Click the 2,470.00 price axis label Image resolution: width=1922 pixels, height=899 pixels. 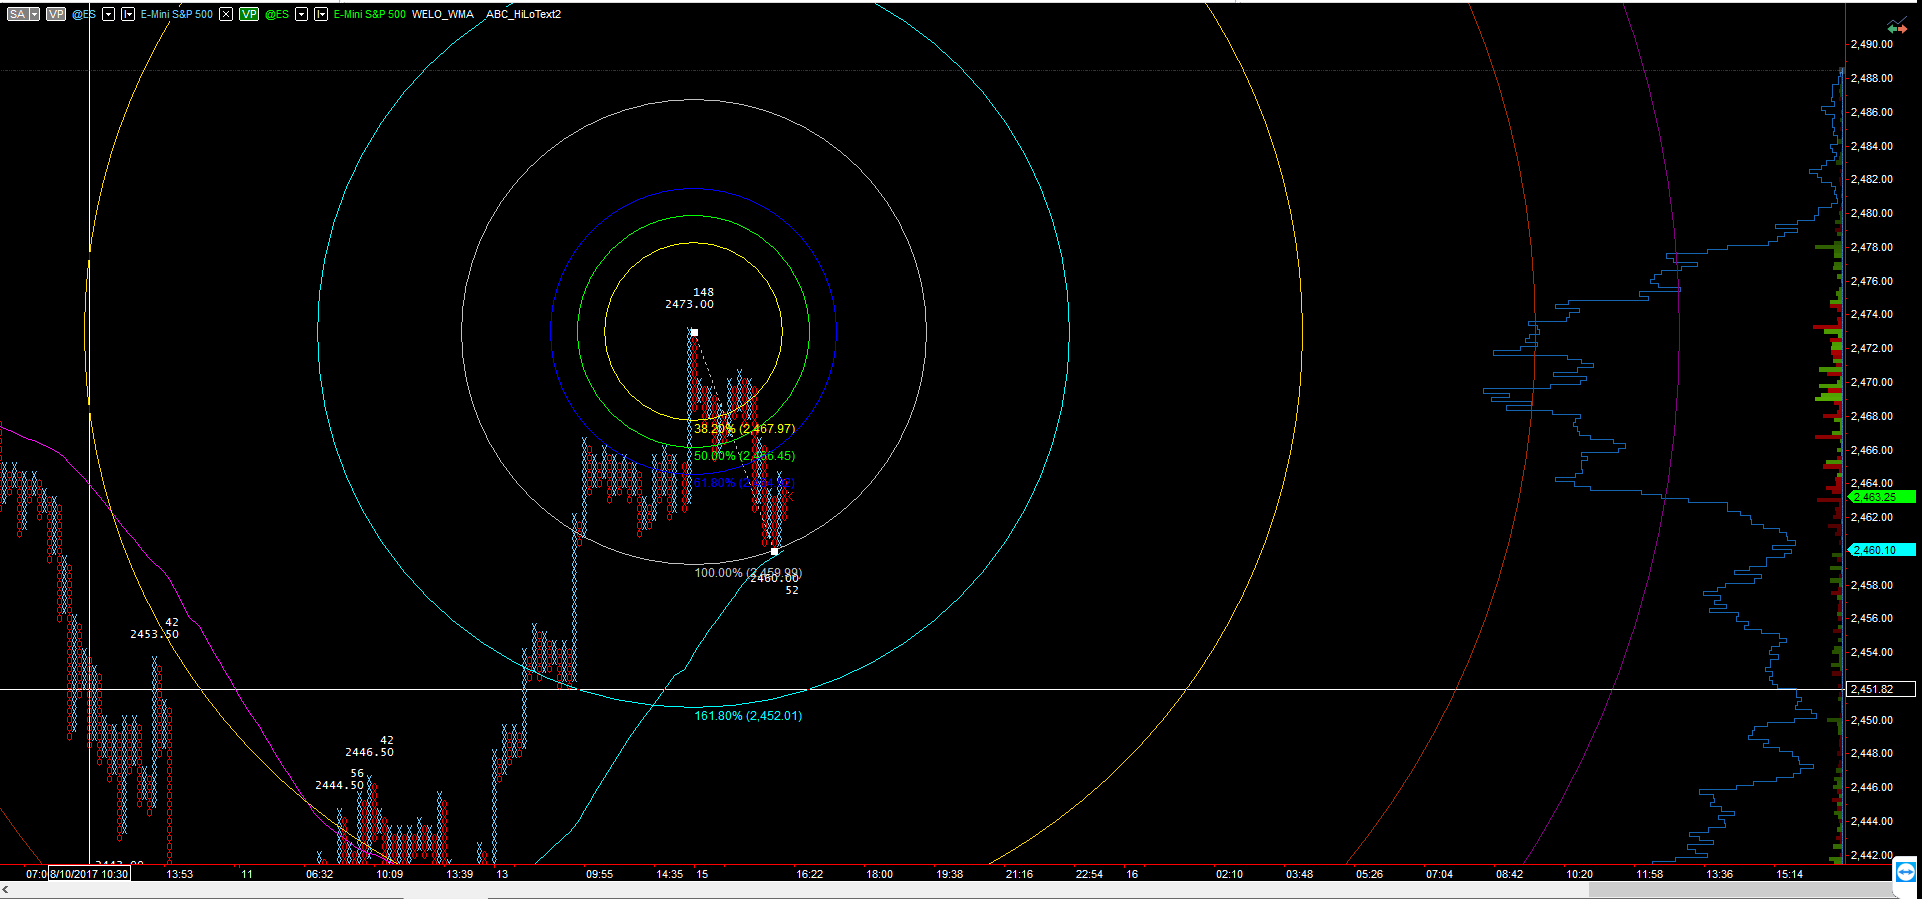(x=1872, y=382)
